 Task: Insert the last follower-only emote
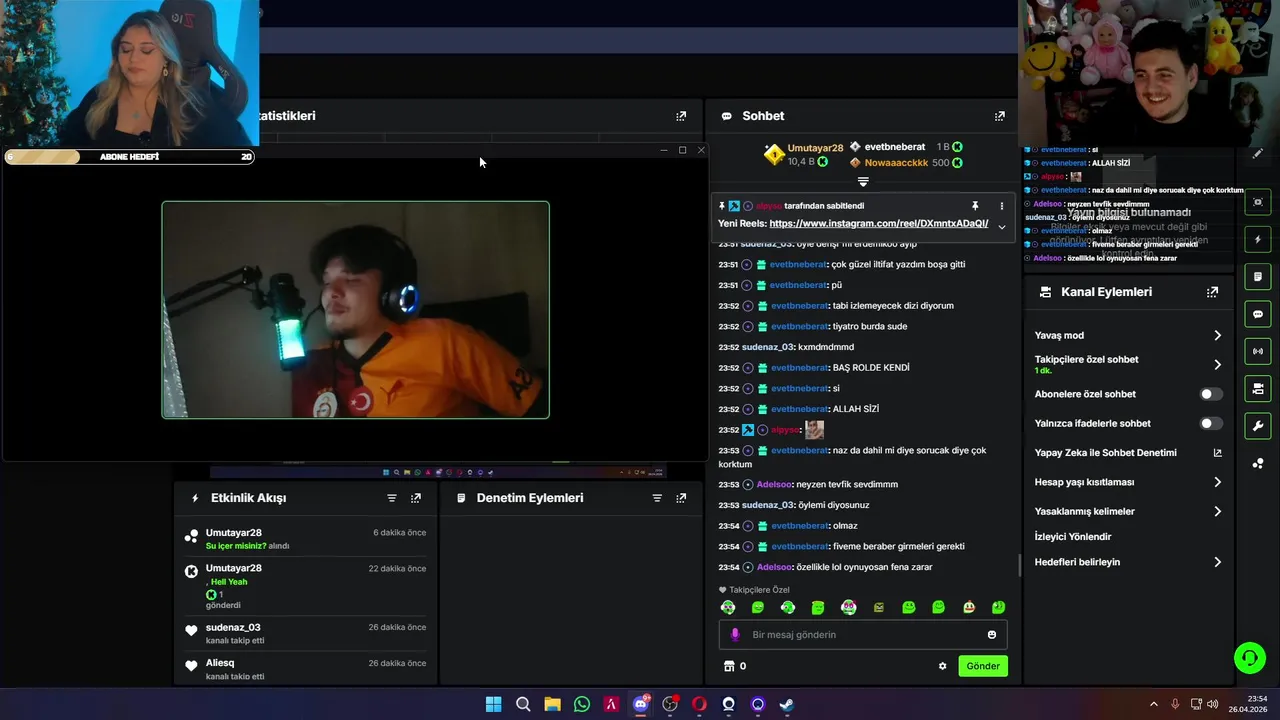pyautogui.click(x=998, y=607)
